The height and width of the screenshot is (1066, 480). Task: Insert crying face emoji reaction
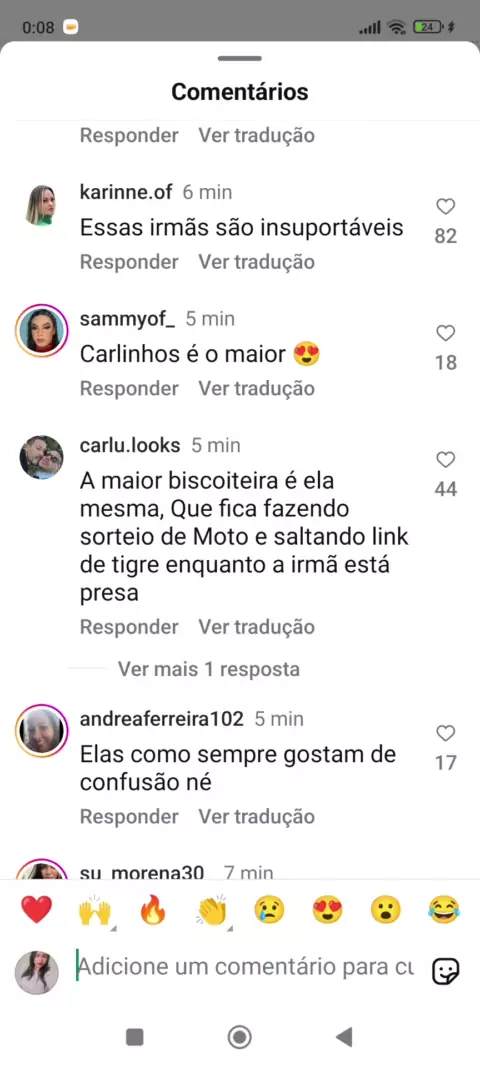269,910
